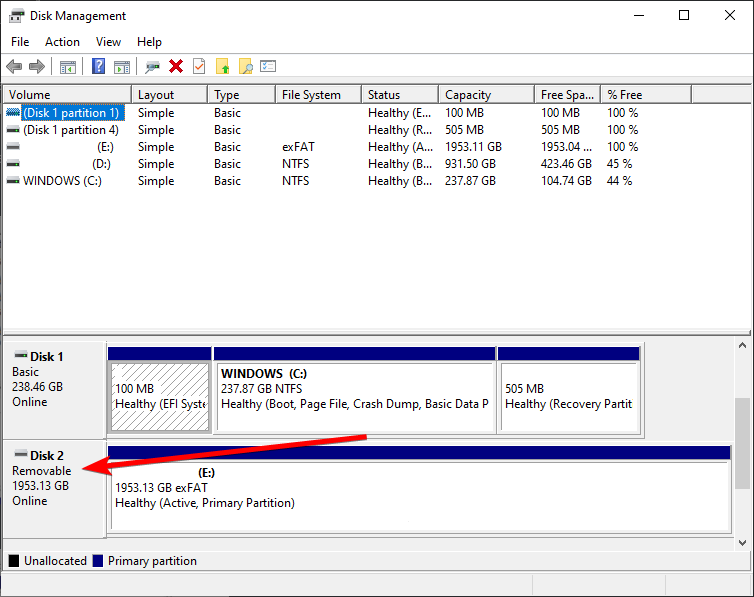Sort by the Layout column header
This screenshot has height=597, width=754.
169,95
